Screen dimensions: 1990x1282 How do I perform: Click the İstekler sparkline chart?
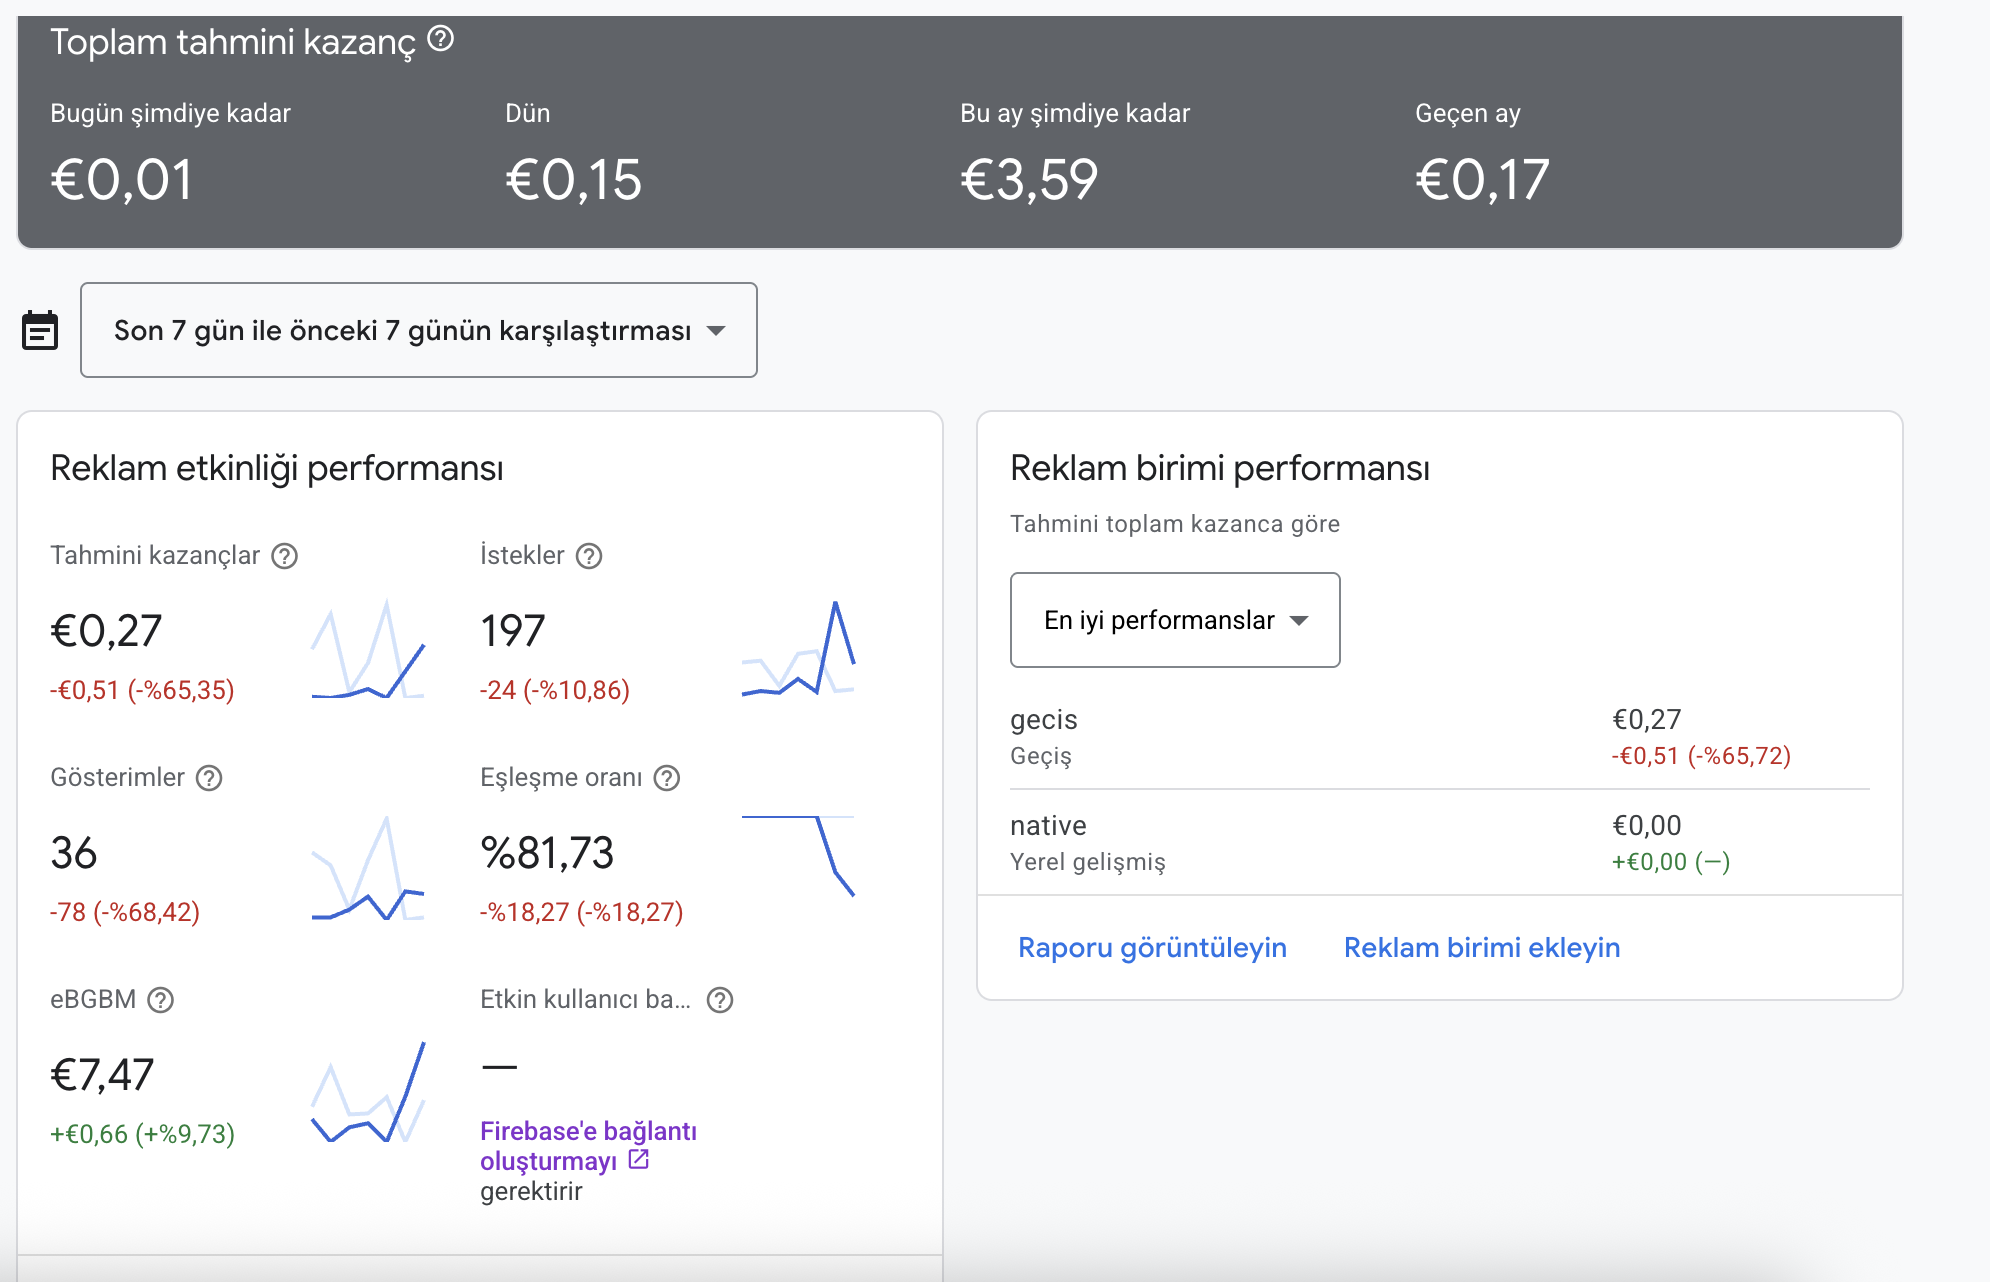coord(798,648)
